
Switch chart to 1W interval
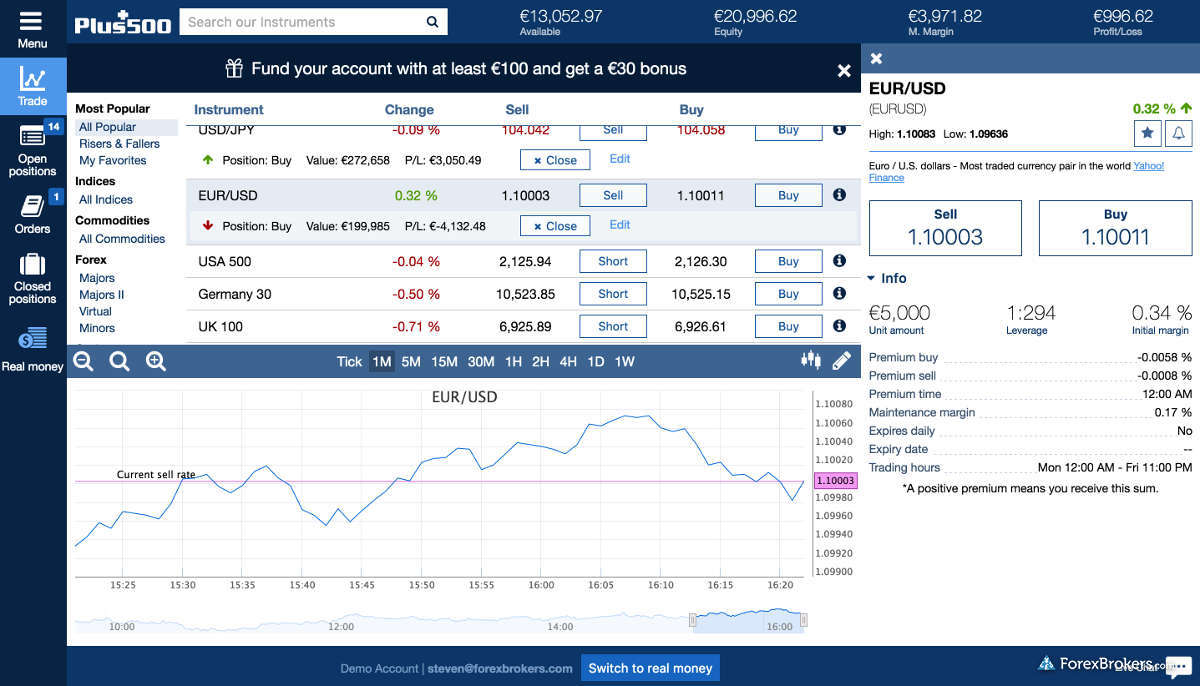[624, 362]
